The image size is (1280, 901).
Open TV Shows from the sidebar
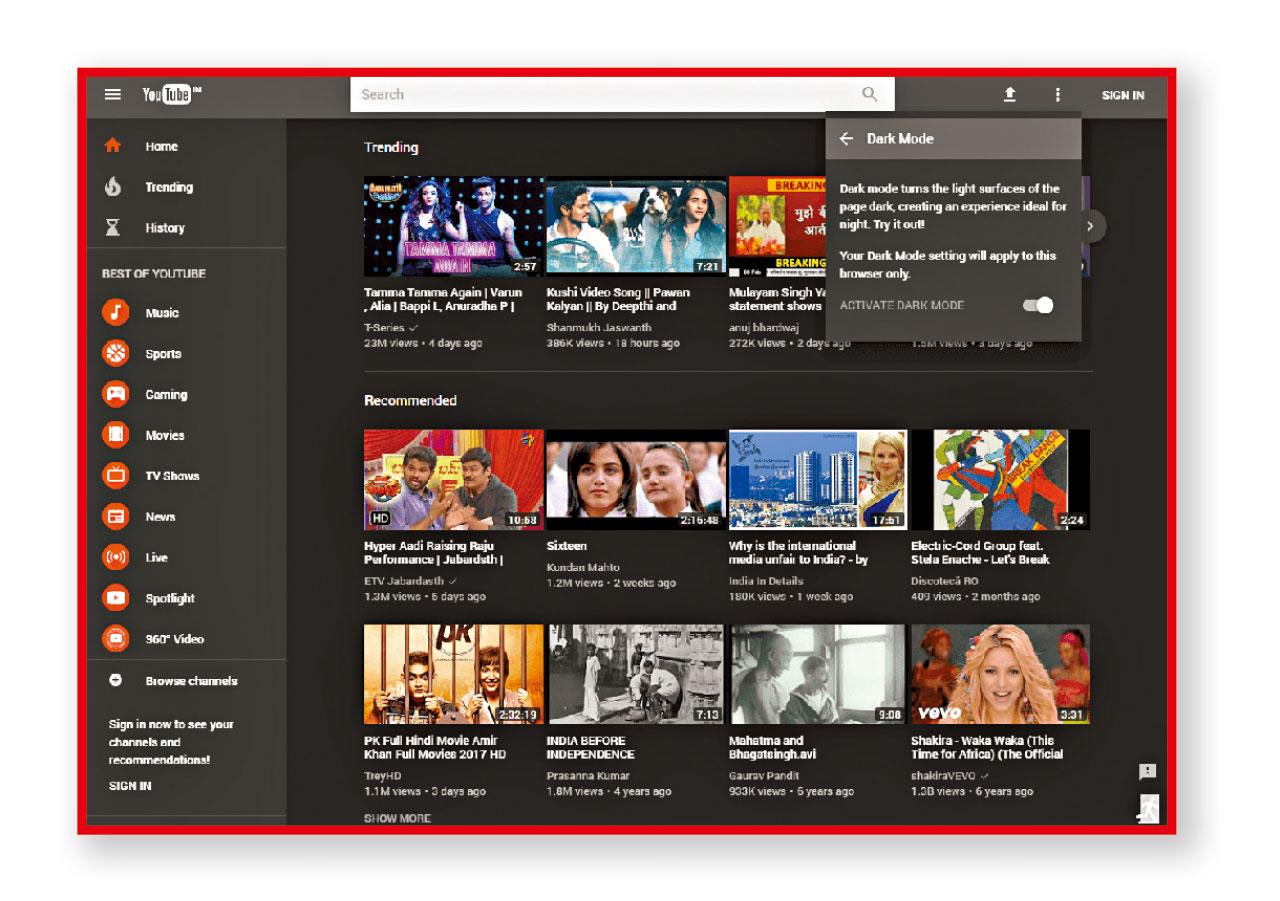[172, 476]
